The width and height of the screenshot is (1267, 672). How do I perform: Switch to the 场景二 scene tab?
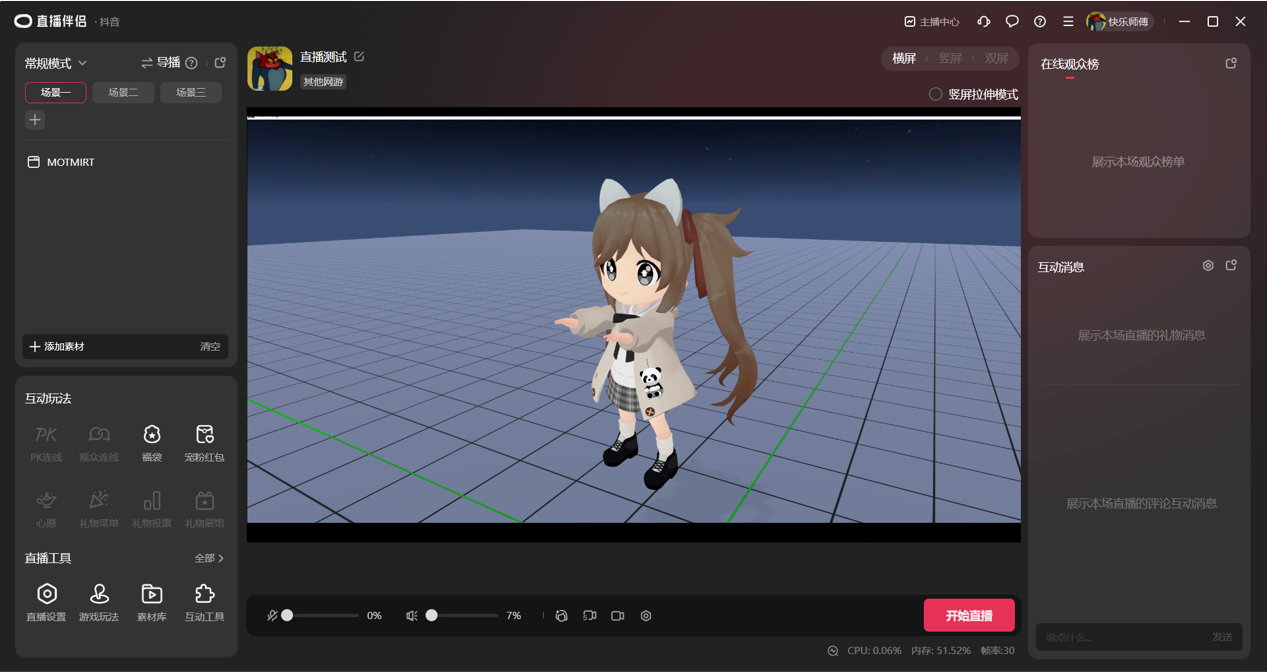123,93
